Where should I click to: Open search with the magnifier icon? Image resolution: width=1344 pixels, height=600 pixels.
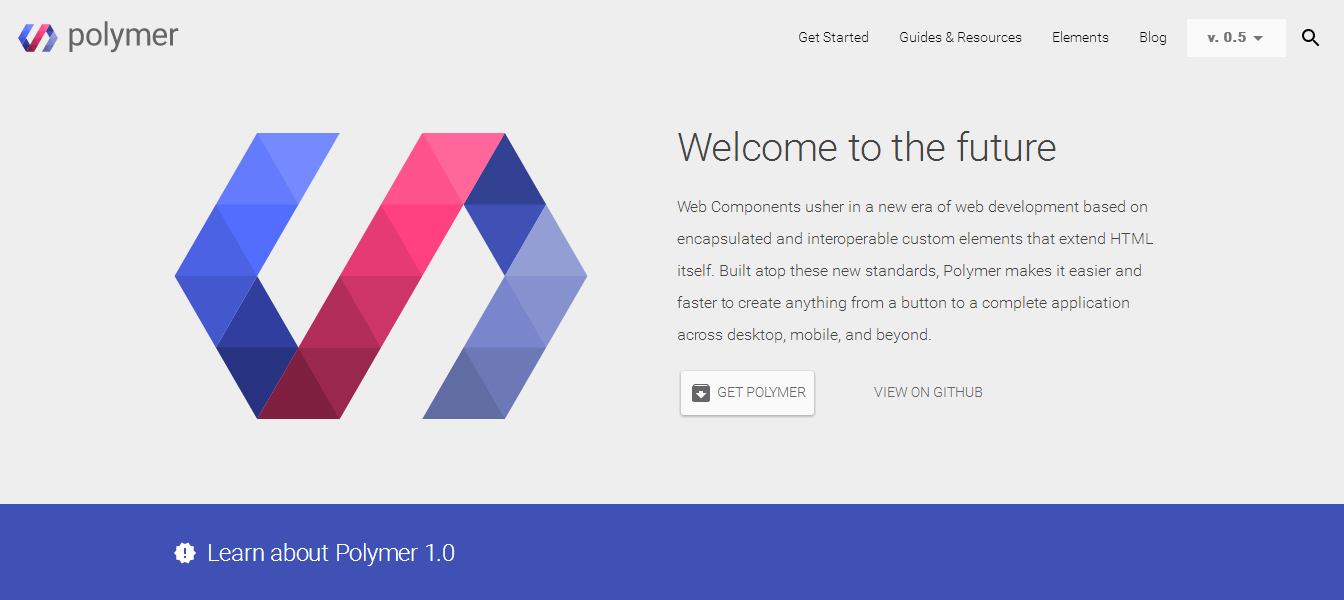pos(1310,38)
